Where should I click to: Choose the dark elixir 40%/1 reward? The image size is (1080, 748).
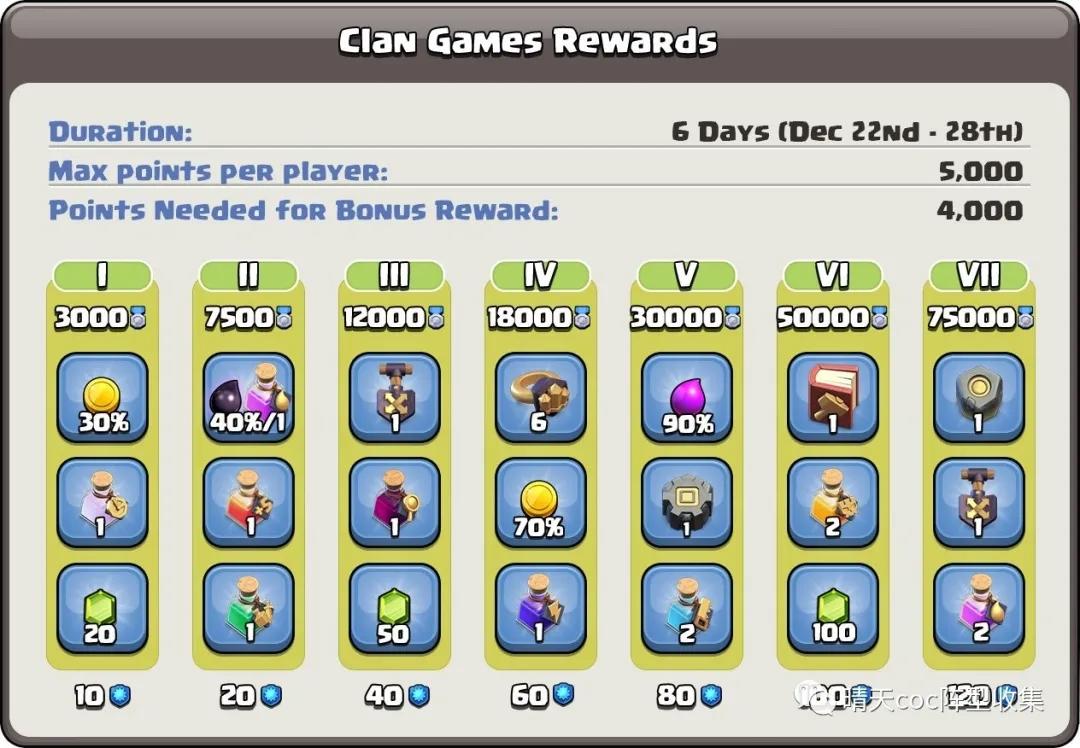249,397
